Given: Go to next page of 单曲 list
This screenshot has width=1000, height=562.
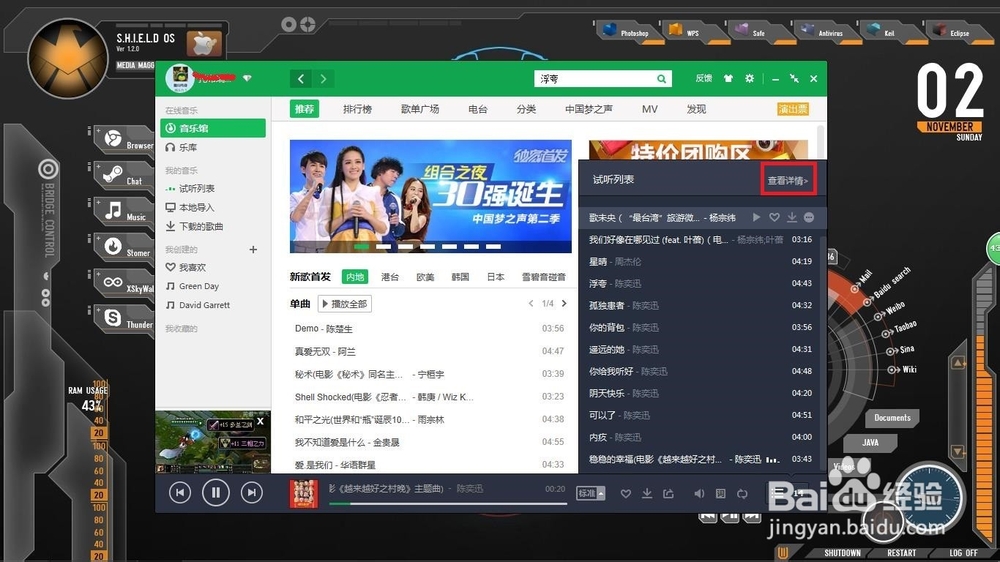Looking at the screenshot, I should point(564,304).
